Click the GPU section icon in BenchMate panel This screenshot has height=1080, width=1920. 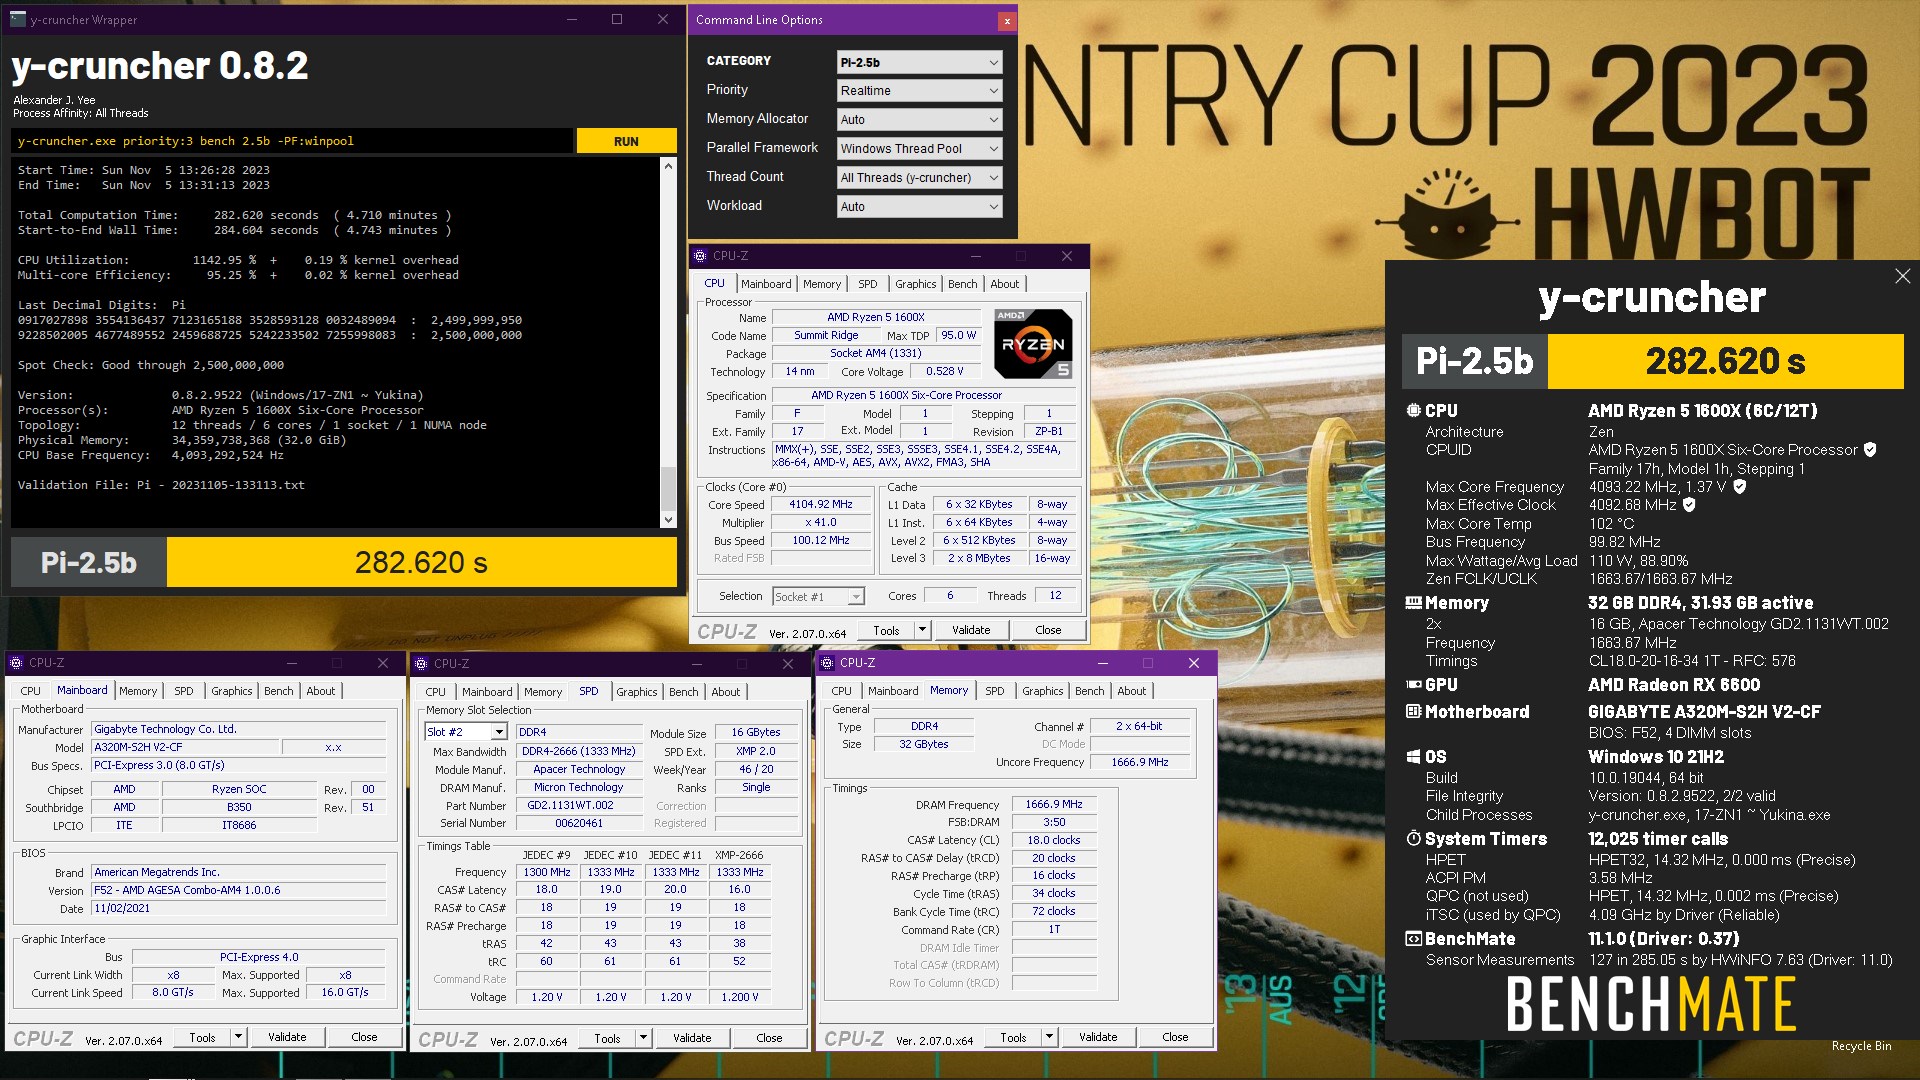coord(1413,685)
